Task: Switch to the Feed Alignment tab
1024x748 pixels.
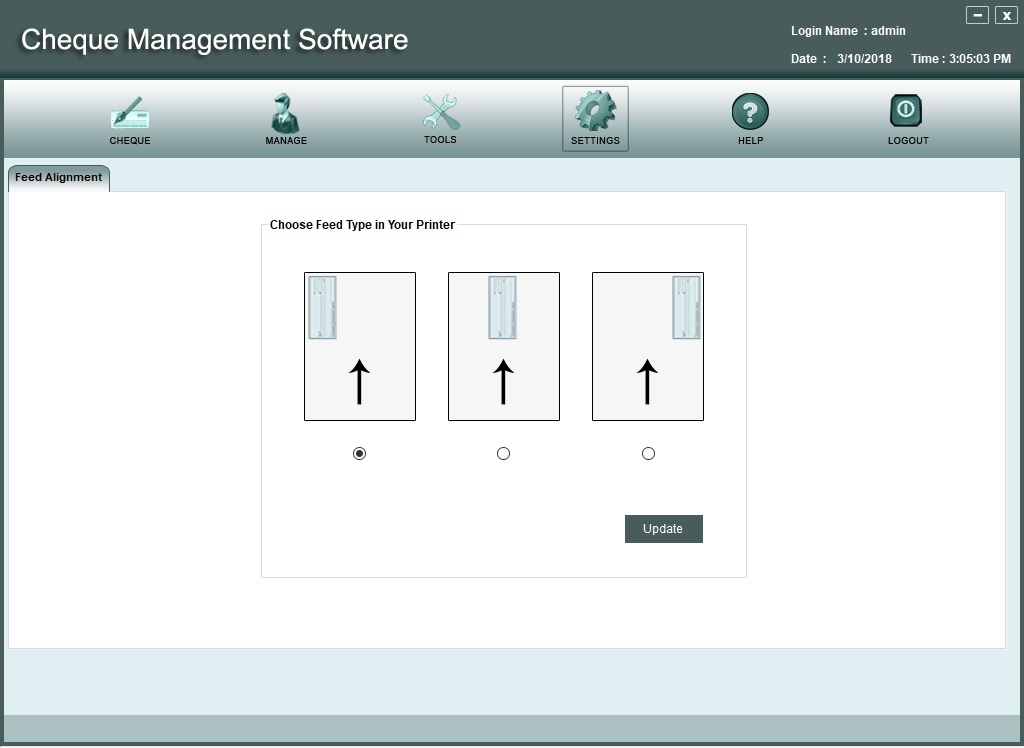Action: click(x=59, y=178)
